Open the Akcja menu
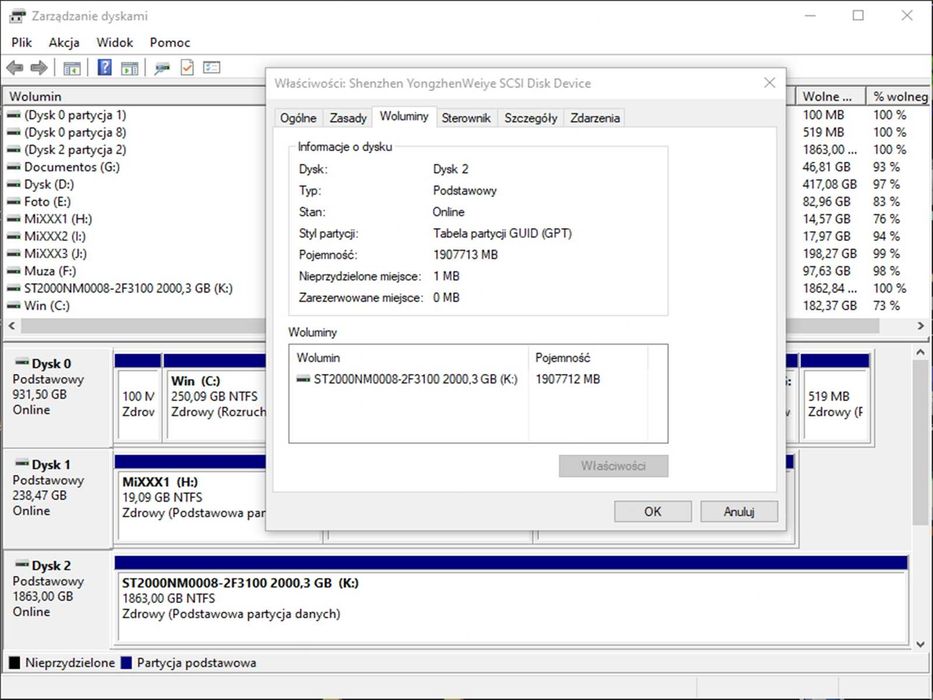This screenshot has height=700, width=933. (x=64, y=42)
